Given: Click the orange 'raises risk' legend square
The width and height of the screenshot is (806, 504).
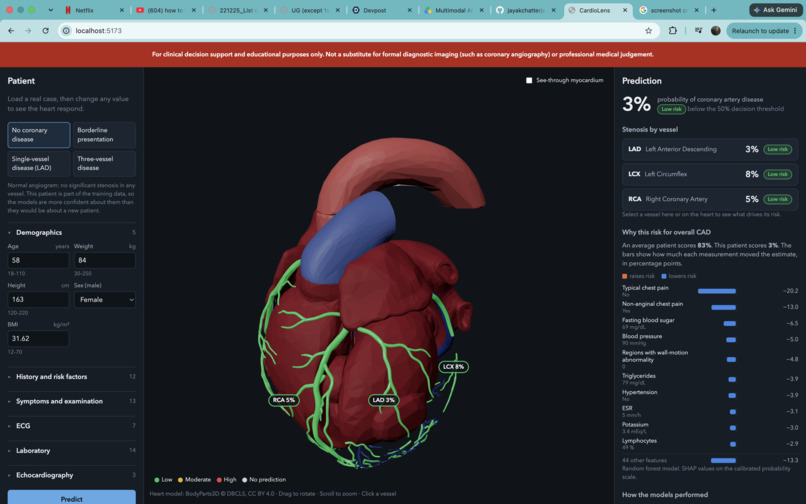Looking at the screenshot, I should point(625,276).
